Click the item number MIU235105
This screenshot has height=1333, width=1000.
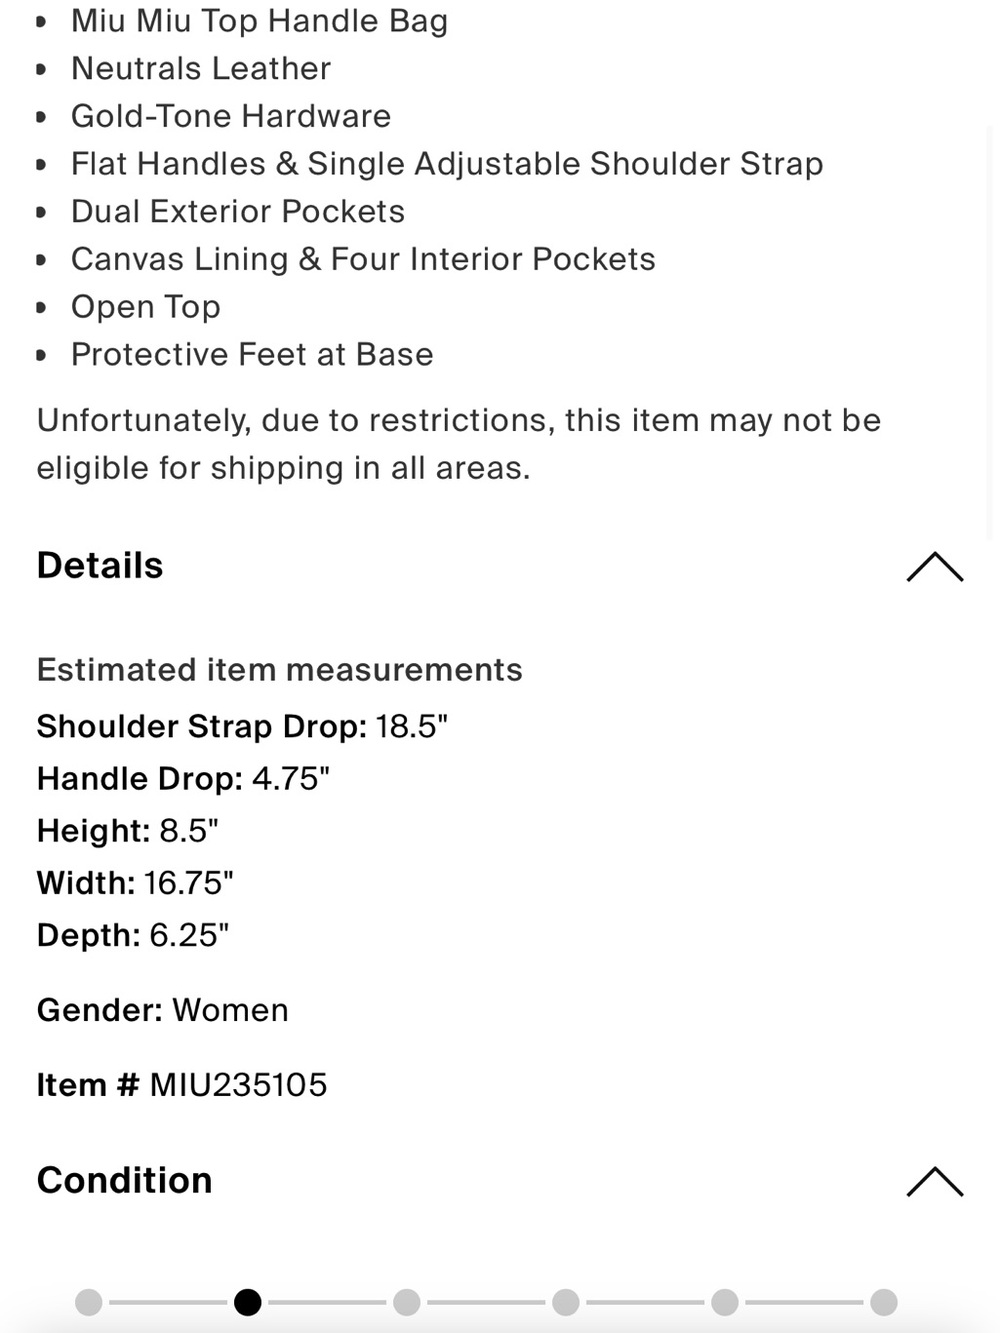coord(238,1085)
